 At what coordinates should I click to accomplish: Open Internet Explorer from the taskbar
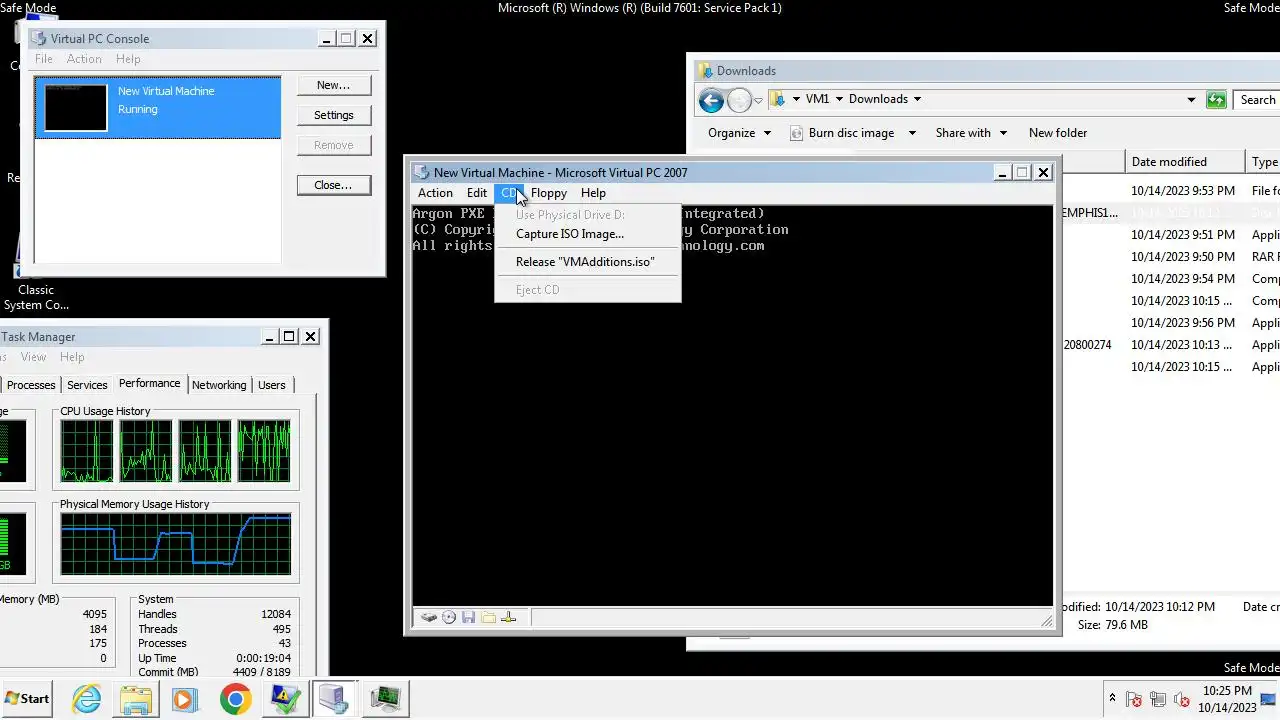[x=87, y=699]
